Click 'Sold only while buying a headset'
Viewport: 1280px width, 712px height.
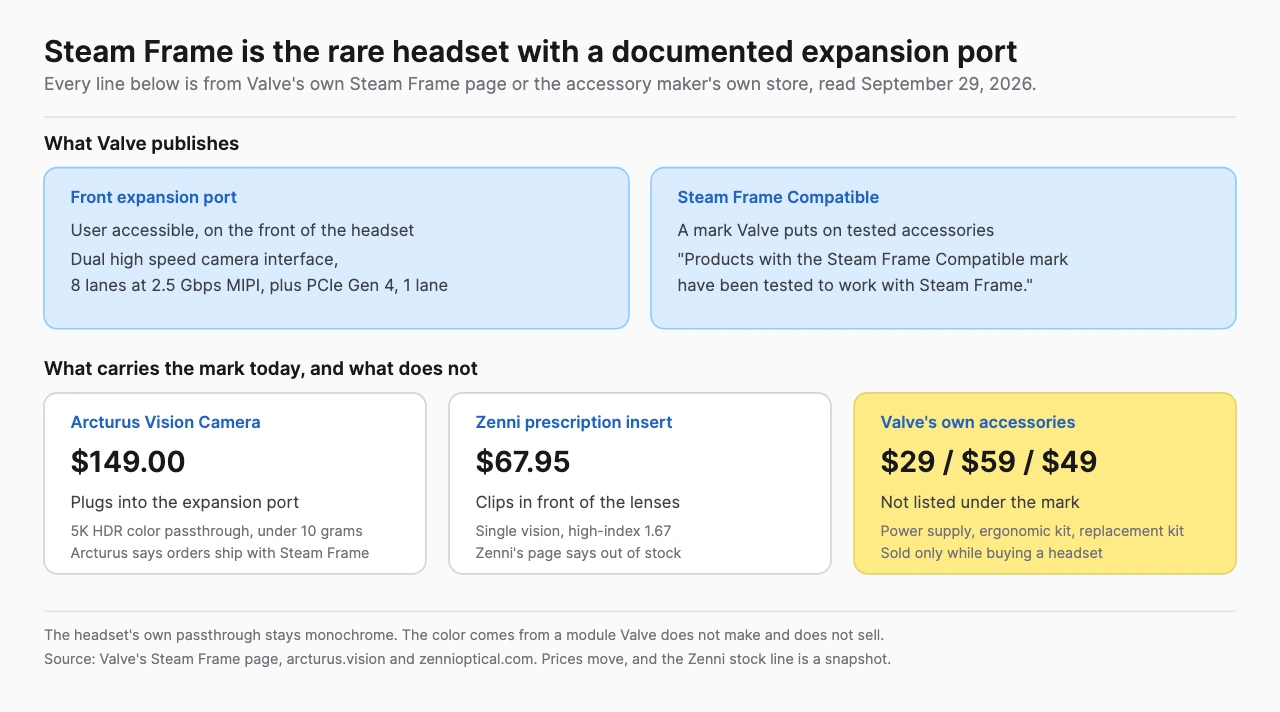point(991,553)
